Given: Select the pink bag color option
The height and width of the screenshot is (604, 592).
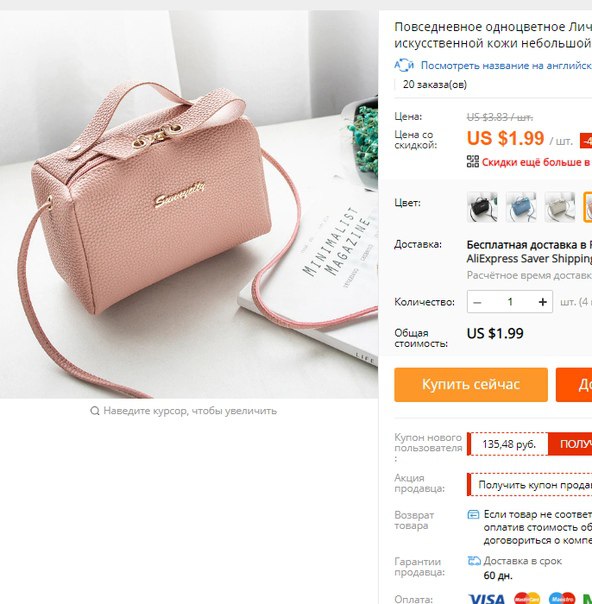Looking at the screenshot, I should pos(588,207).
